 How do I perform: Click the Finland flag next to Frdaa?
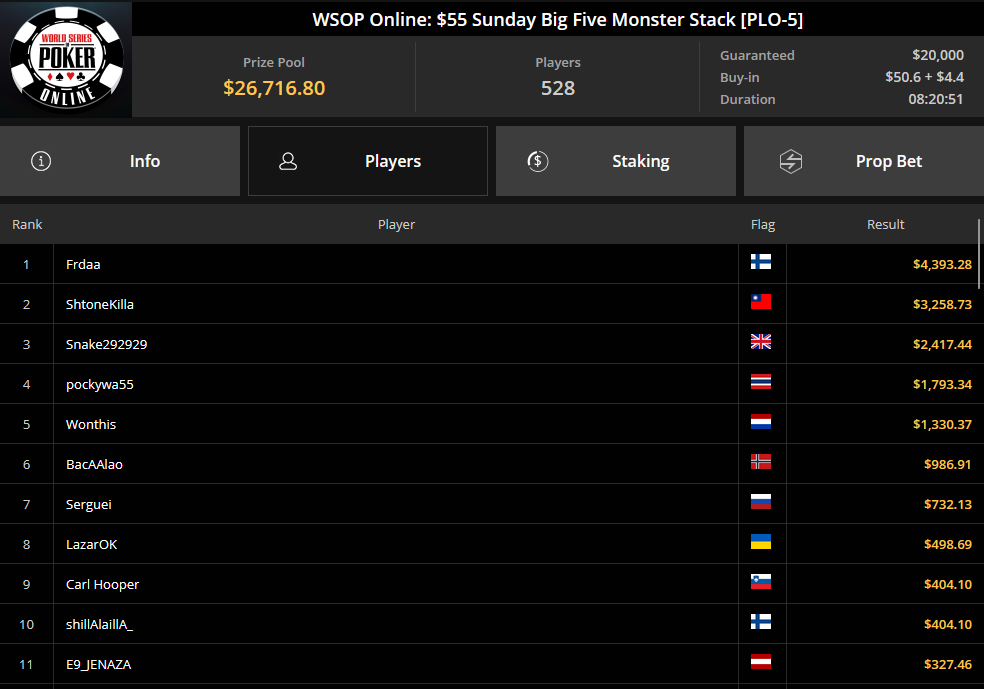pyautogui.click(x=761, y=262)
